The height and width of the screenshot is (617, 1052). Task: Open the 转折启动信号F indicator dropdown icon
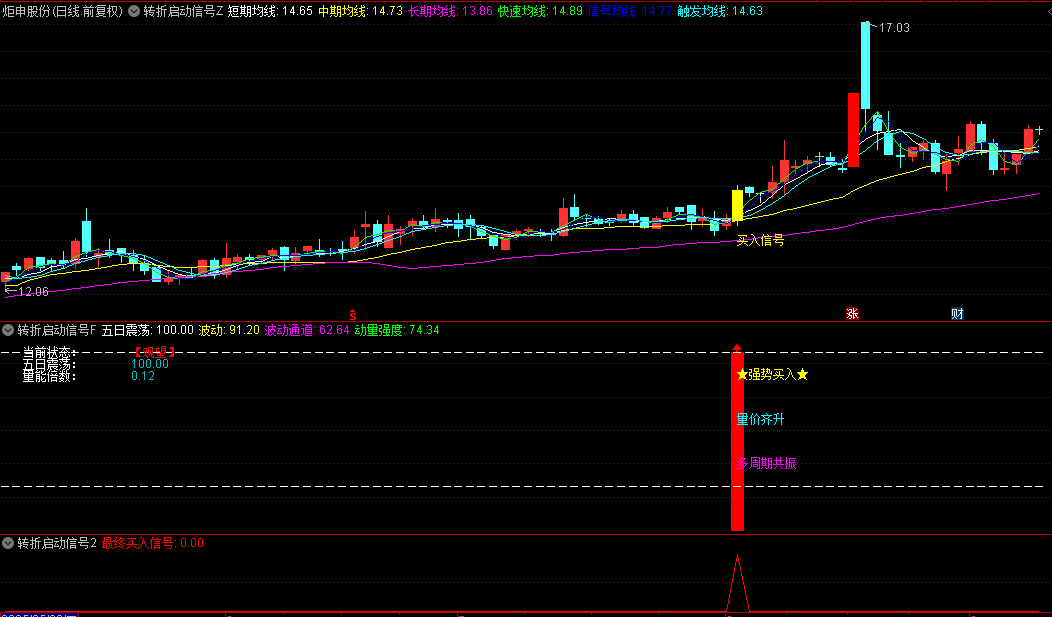[8, 329]
